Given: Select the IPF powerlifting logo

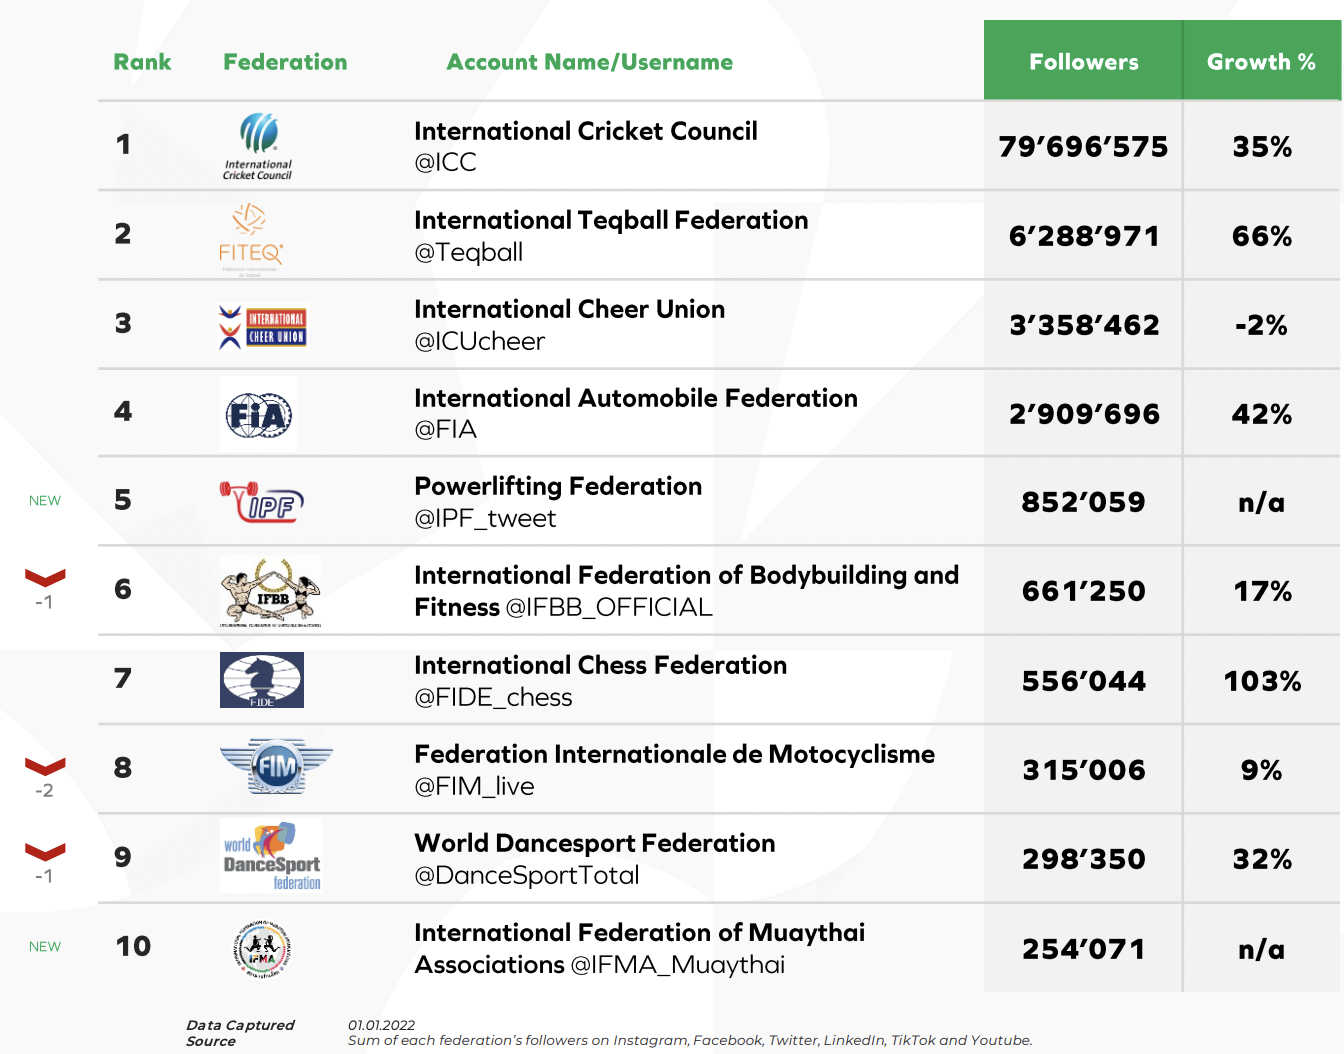Looking at the screenshot, I should click(262, 502).
